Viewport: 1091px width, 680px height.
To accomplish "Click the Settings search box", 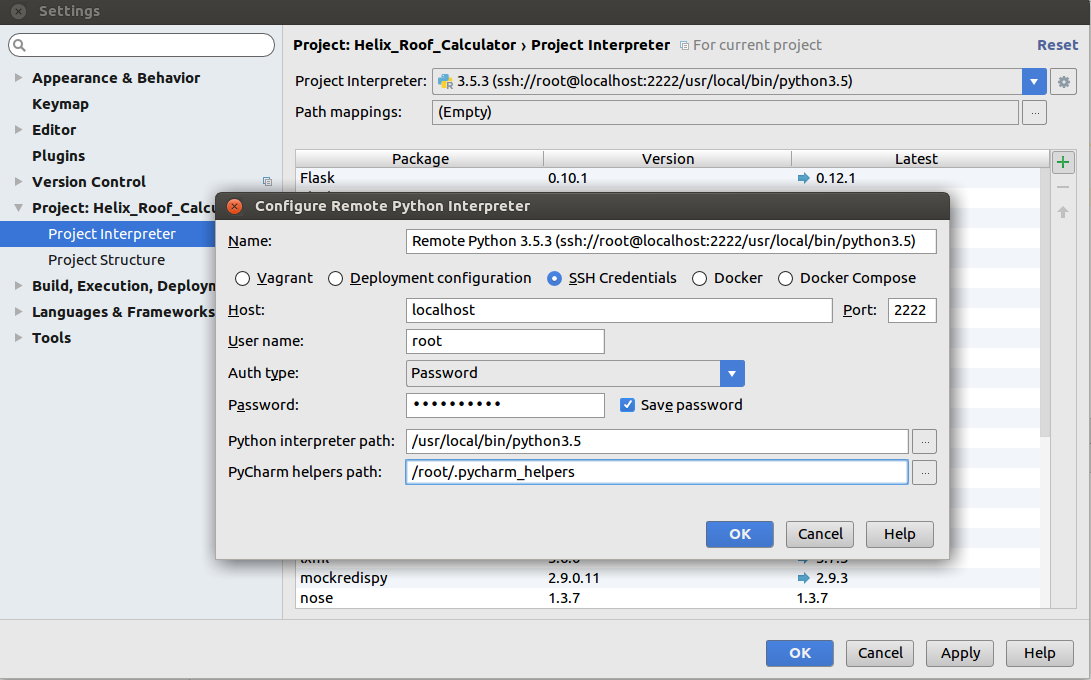I will pos(141,45).
